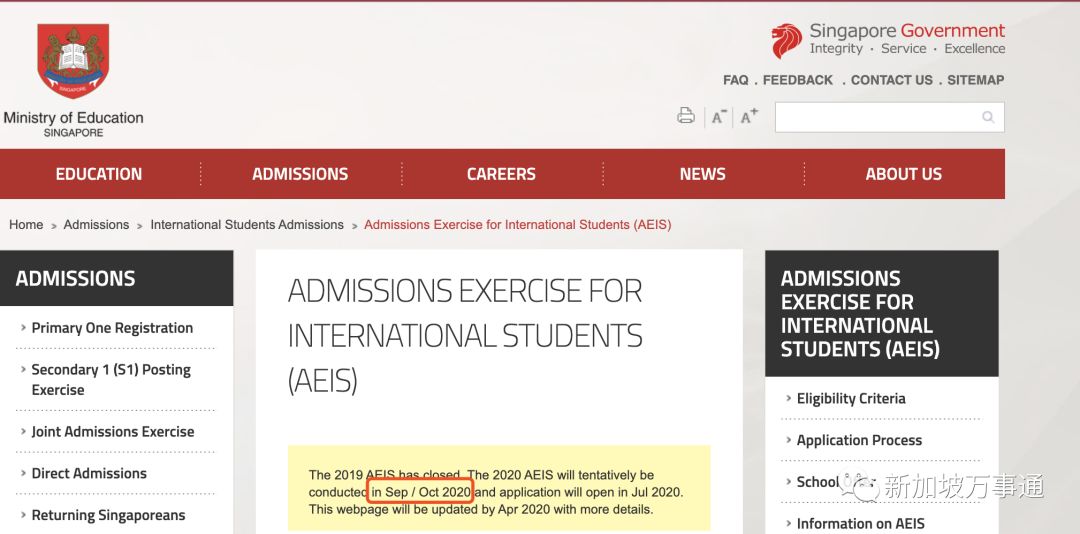
Task: Open the NEWS menu
Action: 702,174
